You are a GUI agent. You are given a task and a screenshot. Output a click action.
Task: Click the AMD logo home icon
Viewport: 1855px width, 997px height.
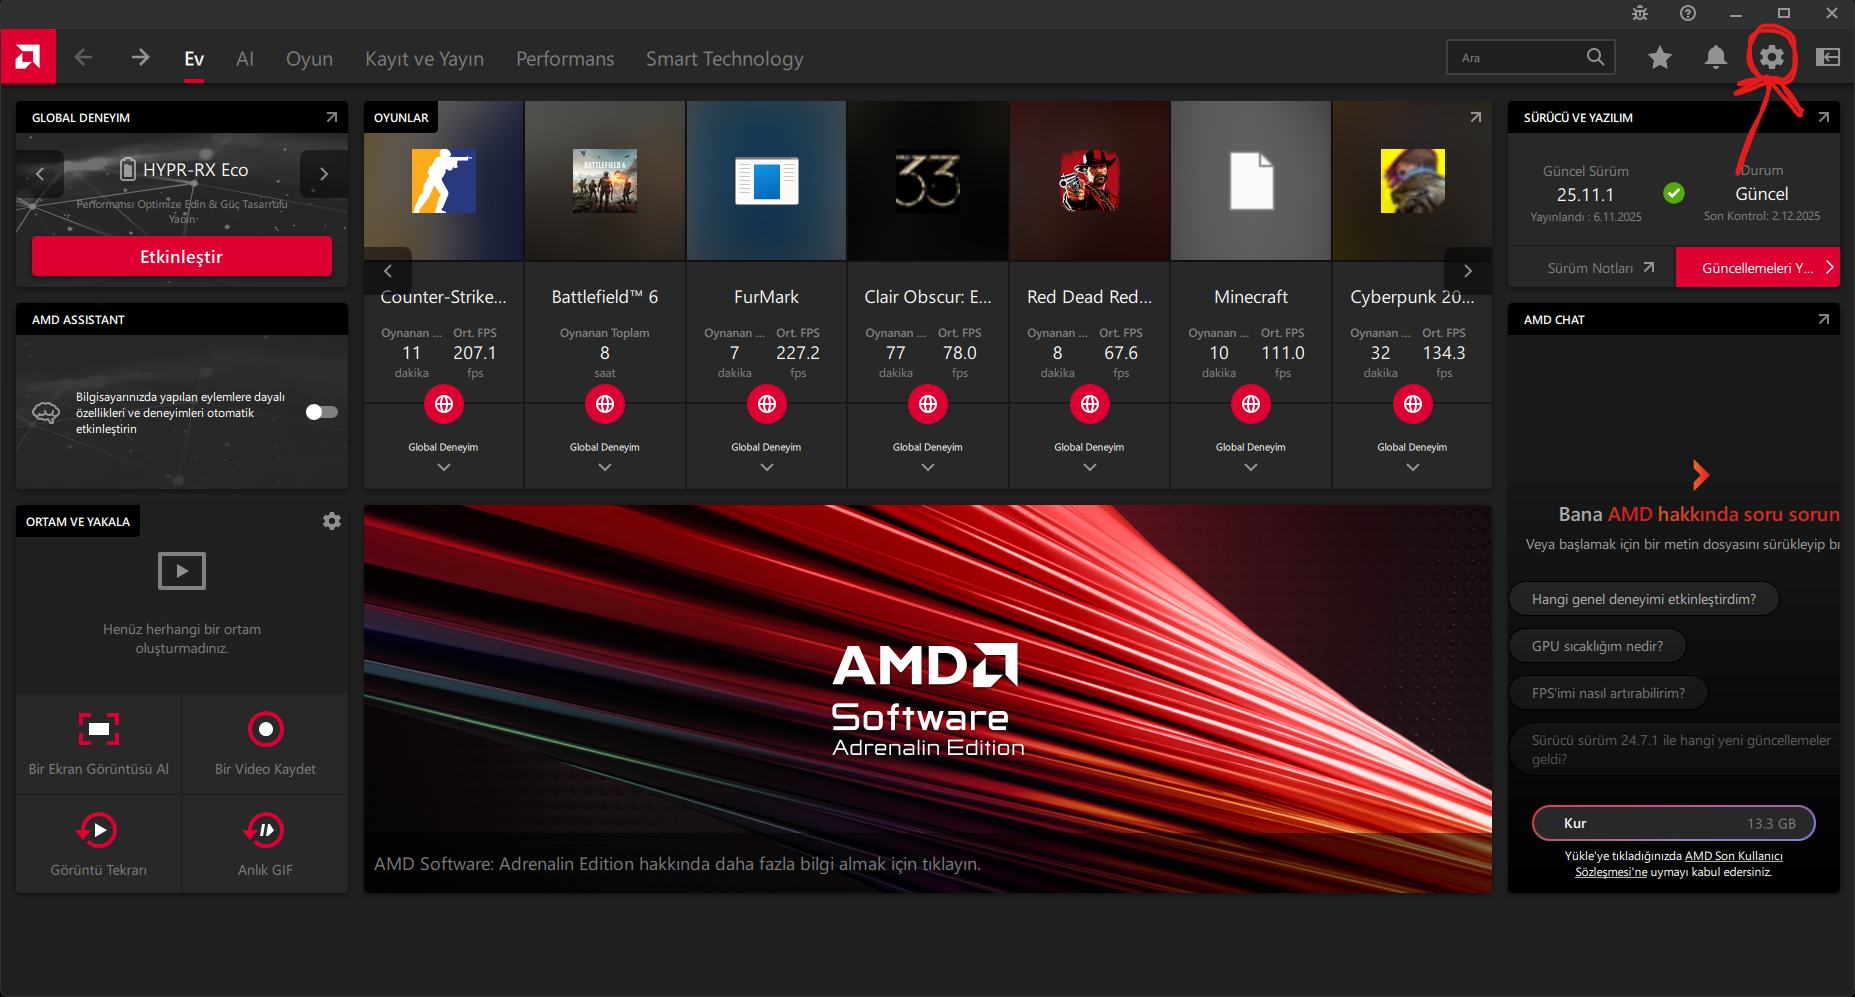[x=28, y=57]
